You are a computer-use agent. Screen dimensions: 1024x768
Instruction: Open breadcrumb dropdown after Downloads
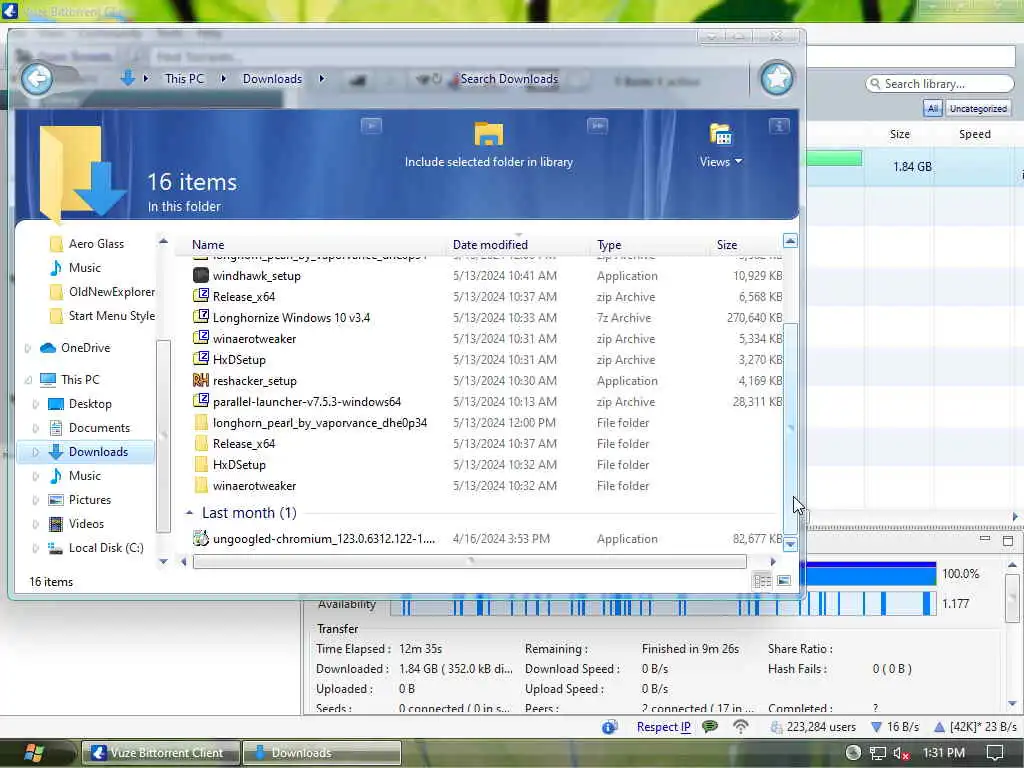pyautogui.click(x=321, y=78)
